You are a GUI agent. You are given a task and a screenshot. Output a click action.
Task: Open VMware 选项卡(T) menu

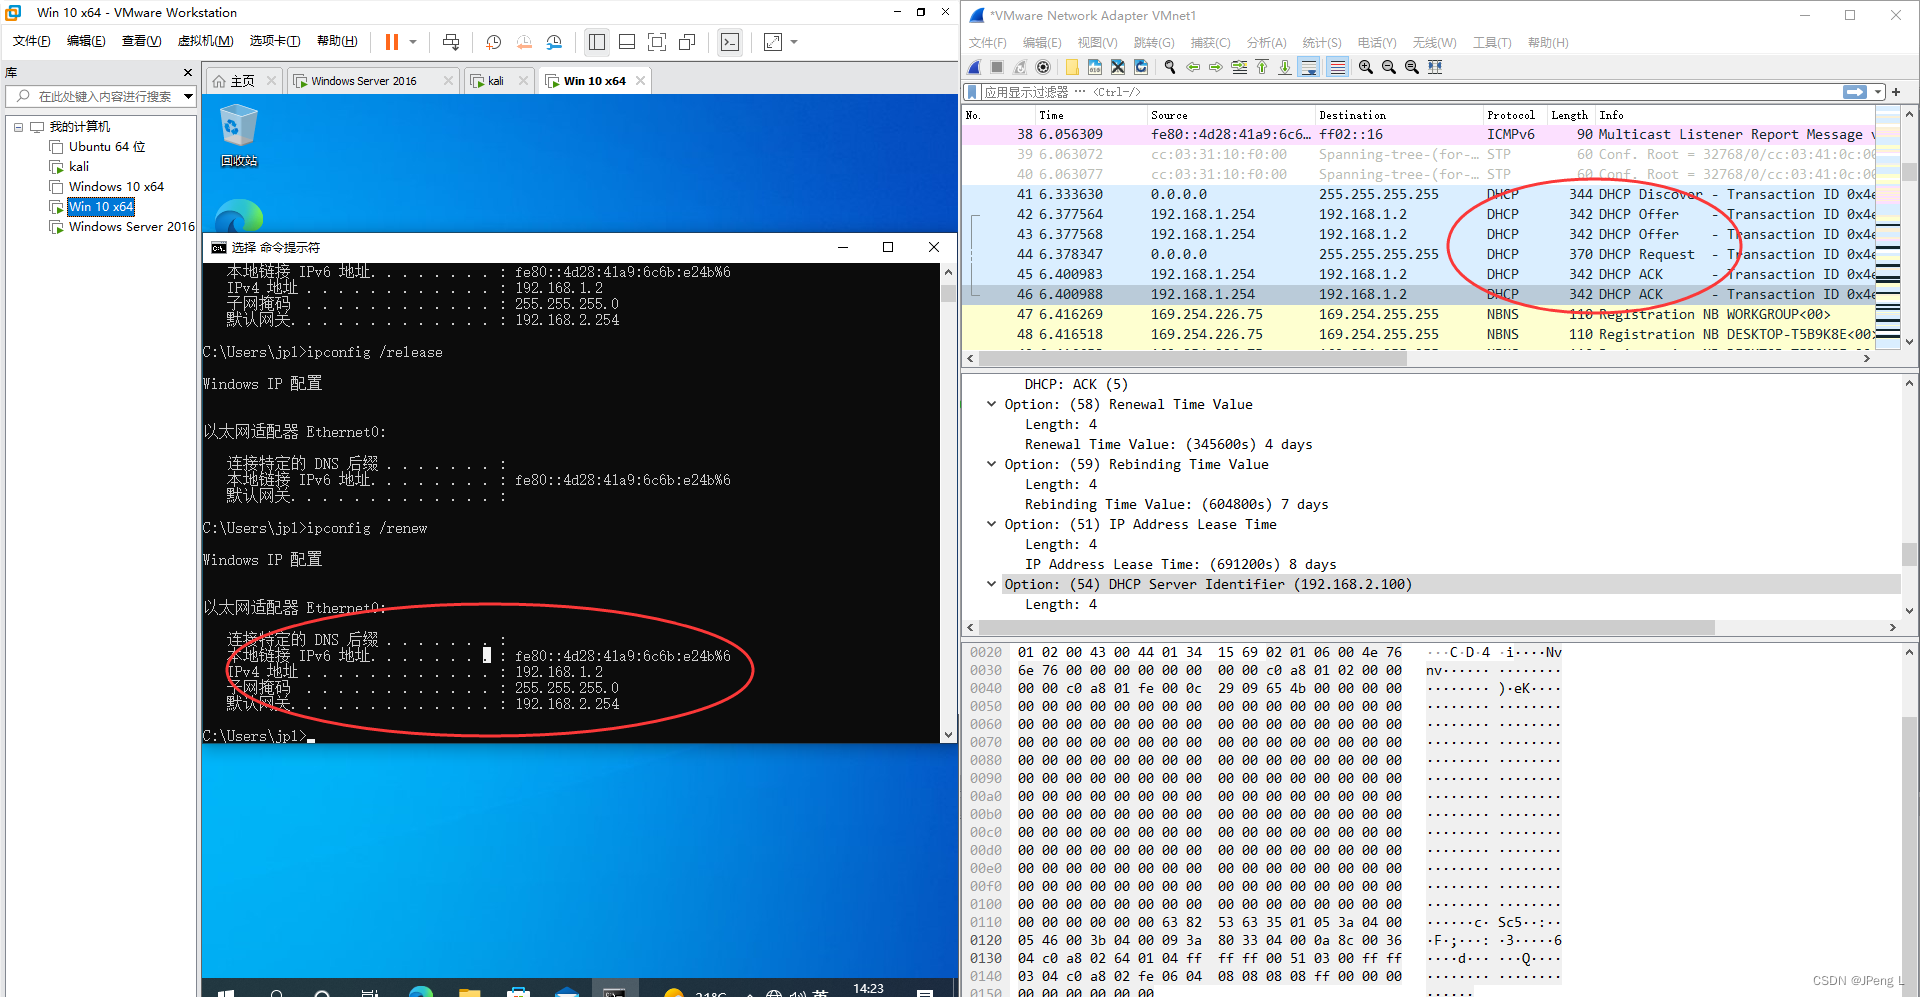point(275,41)
